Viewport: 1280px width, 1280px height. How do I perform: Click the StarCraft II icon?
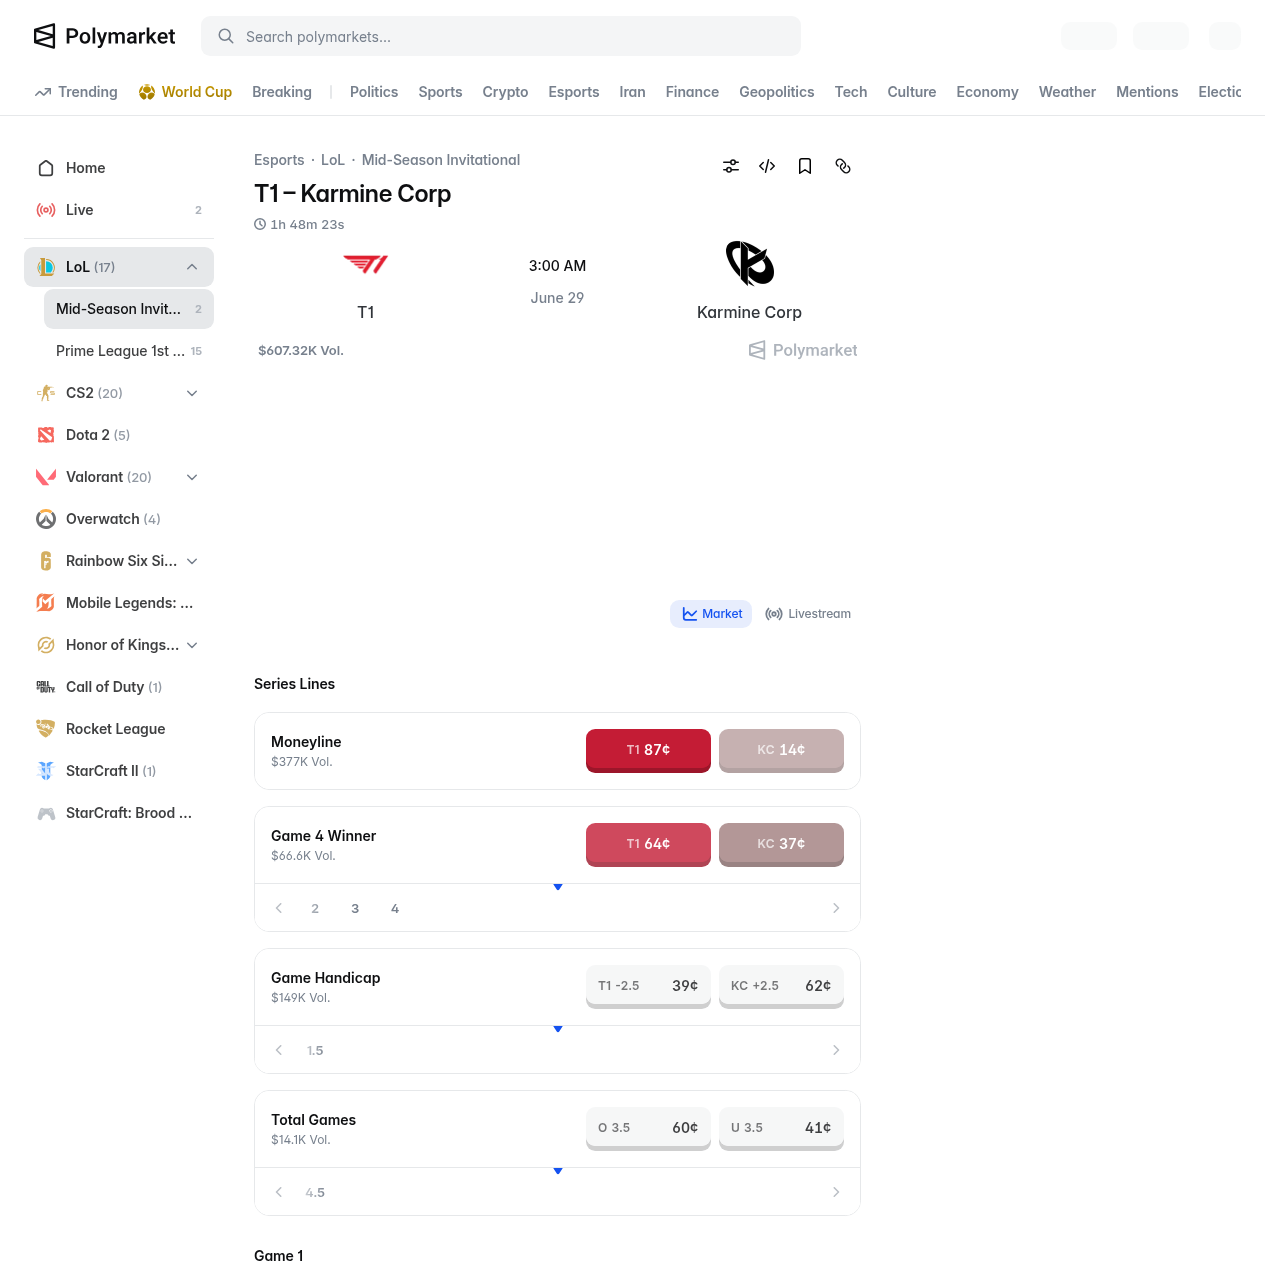coord(46,771)
